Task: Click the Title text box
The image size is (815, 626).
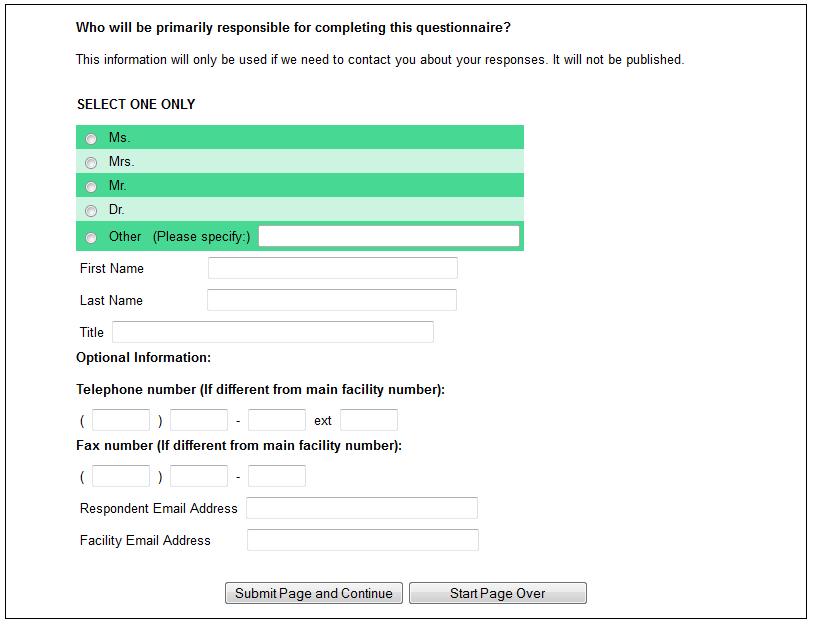Action: 272,332
